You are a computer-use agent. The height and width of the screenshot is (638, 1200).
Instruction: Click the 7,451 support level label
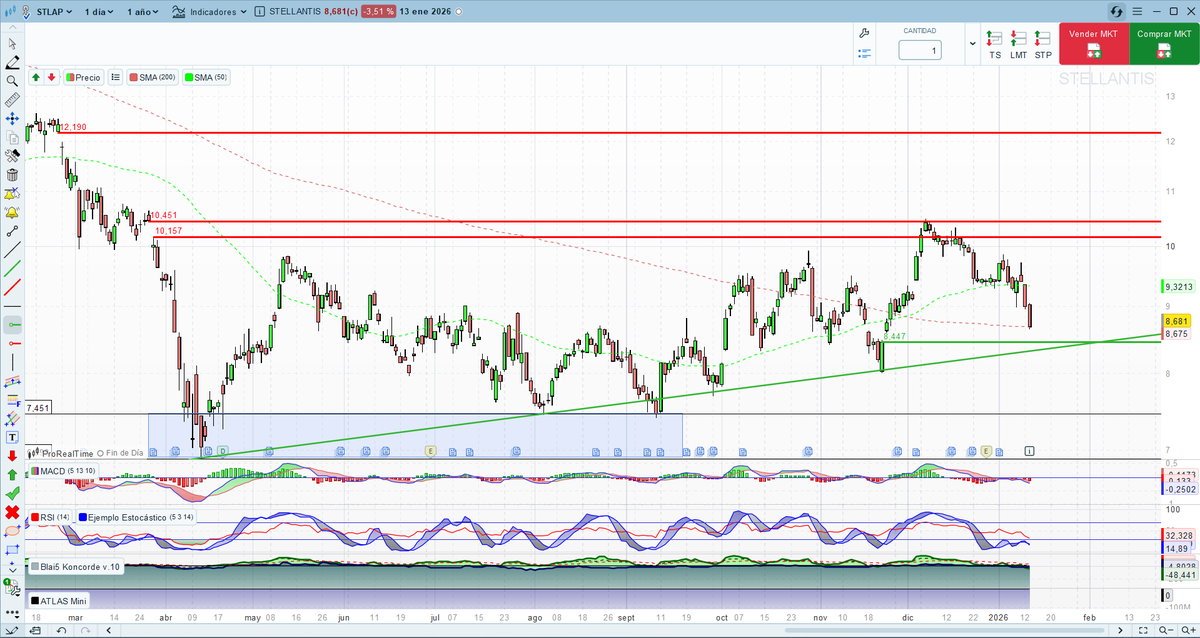pos(38,408)
